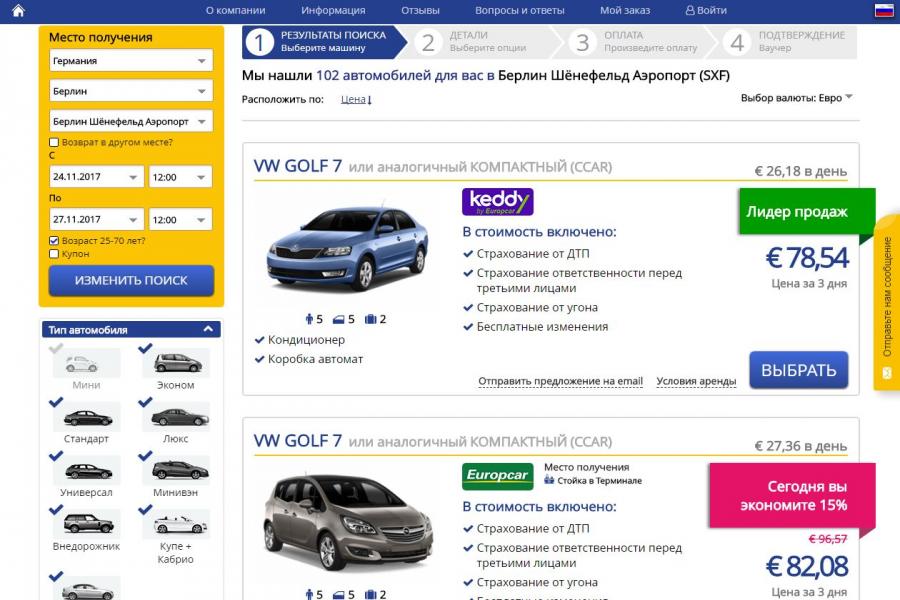Toggle the checkmark for Люкс type
900x600 pixels.
click(145, 402)
